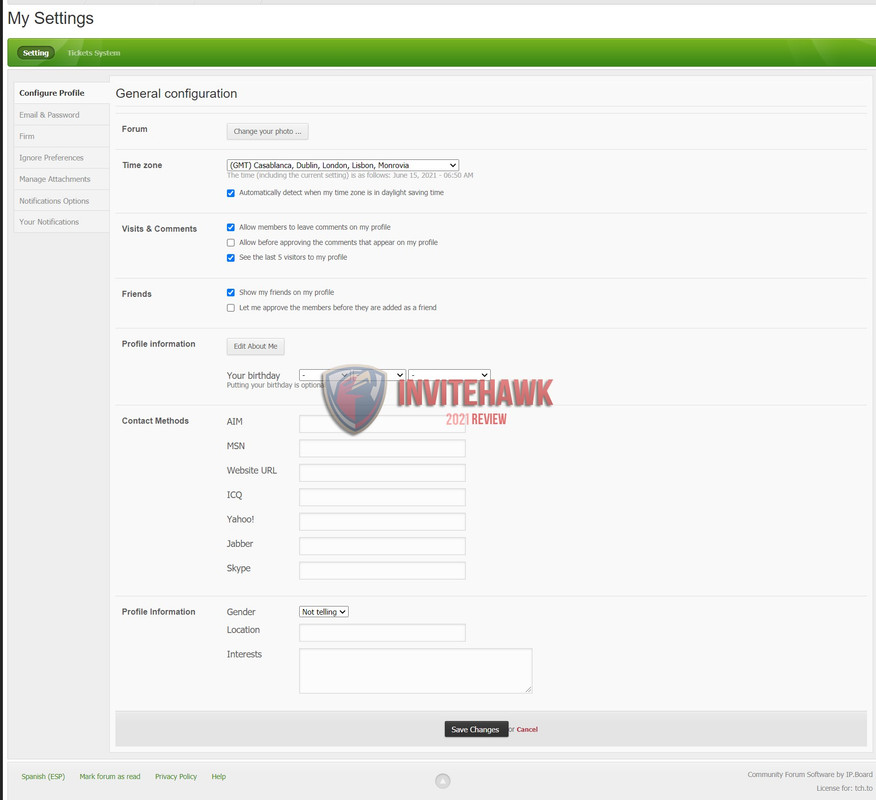Click the Change your photo button
Image resolution: width=876 pixels, height=800 pixels.
click(268, 131)
